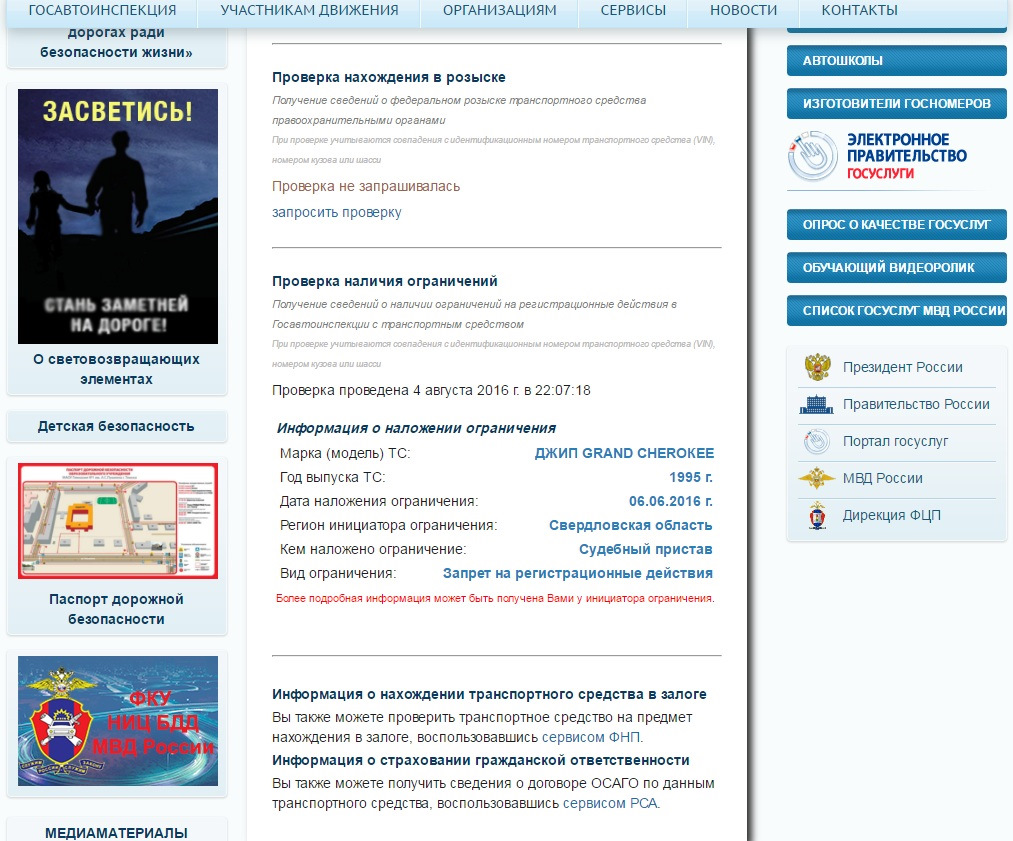
Task: Open the СЕРВИСЫ menu
Action: (633, 10)
